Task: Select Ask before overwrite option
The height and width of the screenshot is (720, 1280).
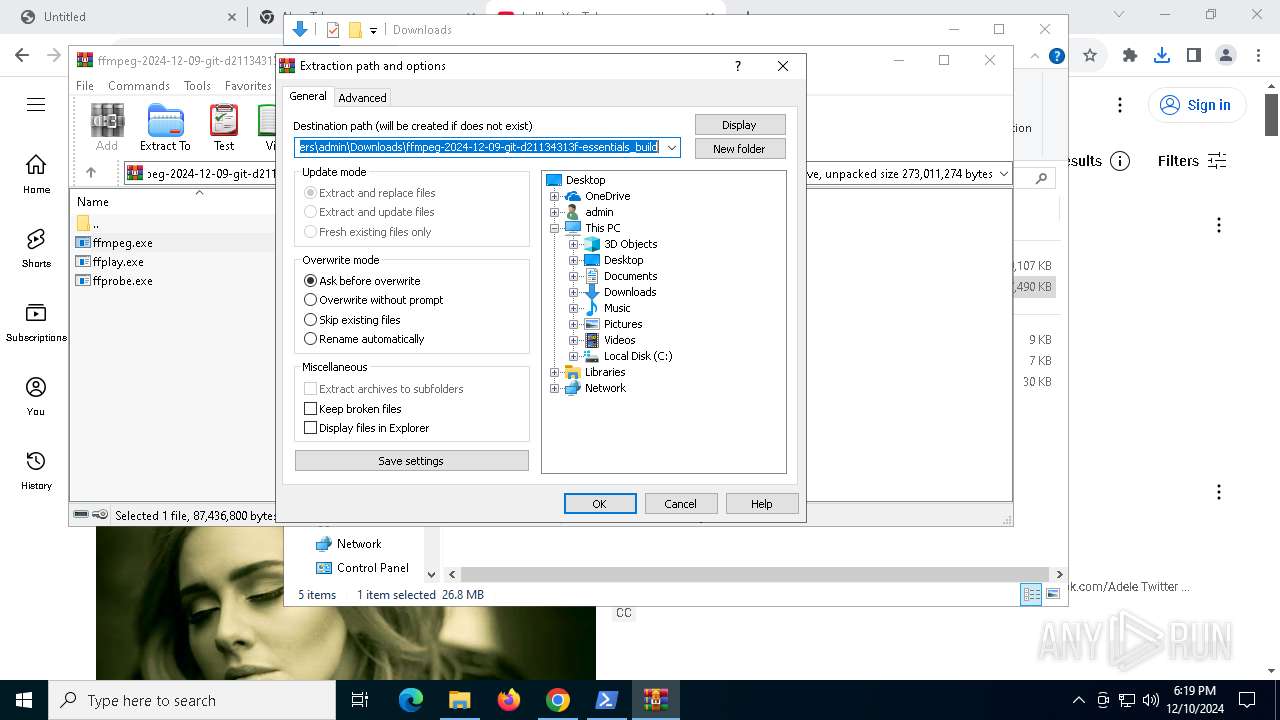Action: (362, 281)
